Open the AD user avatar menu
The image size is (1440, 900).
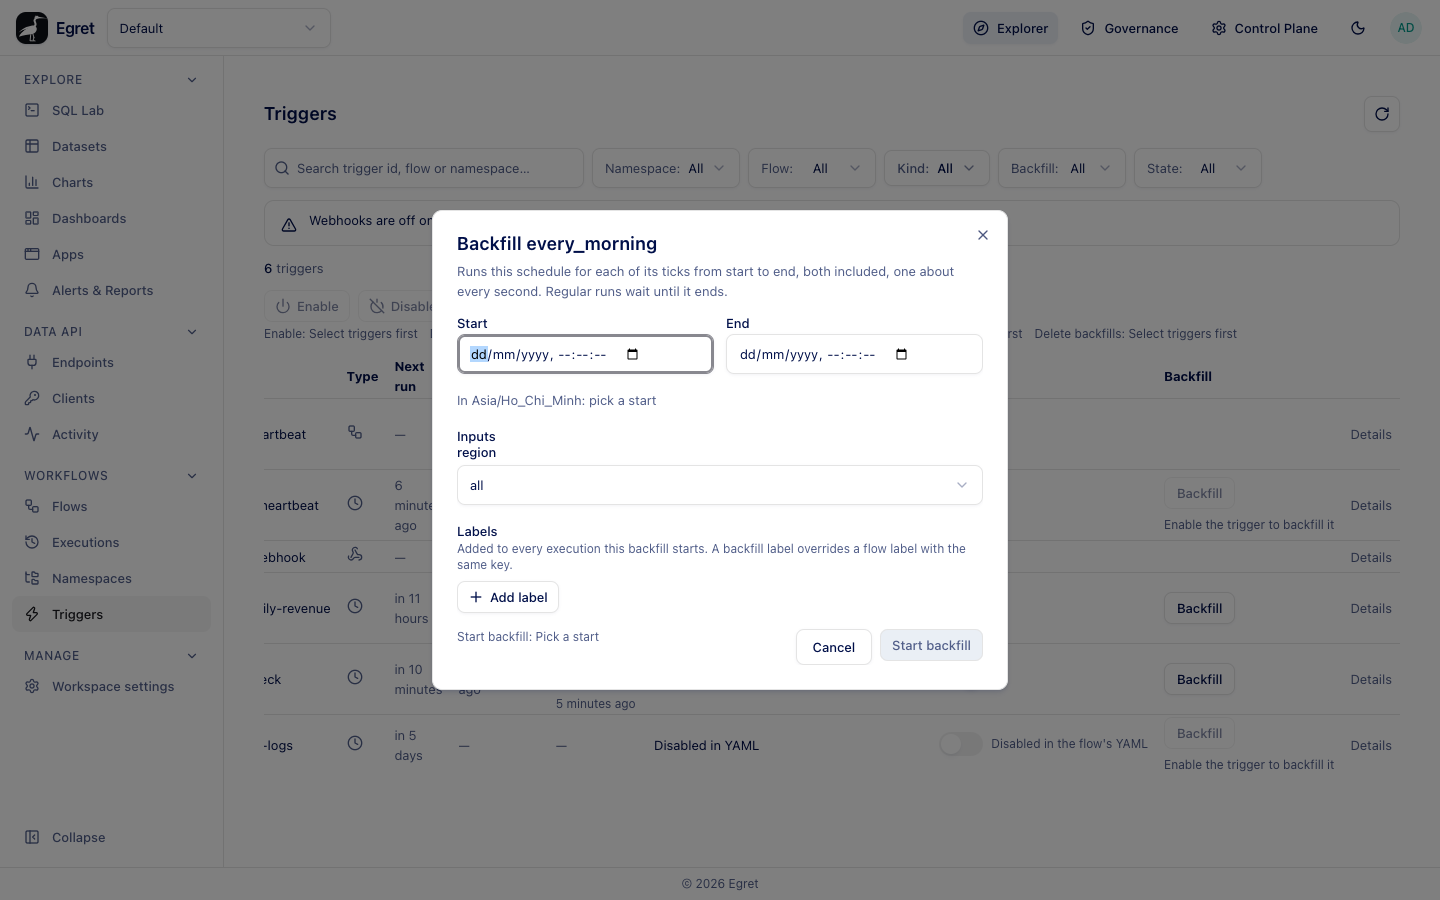pyautogui.click(x=1406, y=28)
